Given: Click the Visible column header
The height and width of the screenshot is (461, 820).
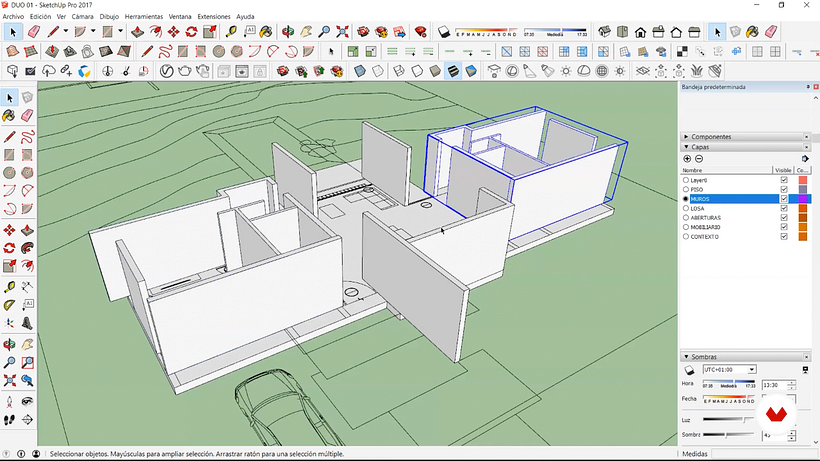Looking at the screenshot, I should (x=783, y=170).
